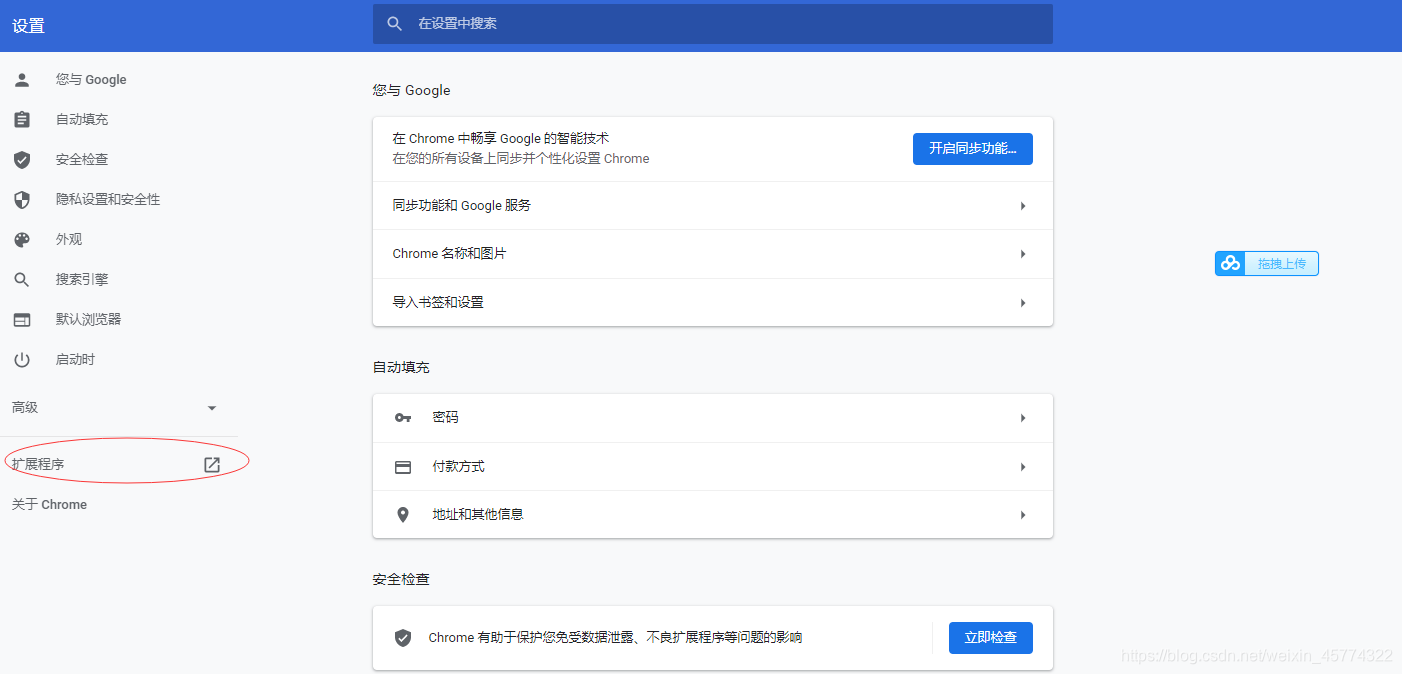Click the key icon in the 密码 row
Screen dimensions: 1402x674
[x=403, y=418]
